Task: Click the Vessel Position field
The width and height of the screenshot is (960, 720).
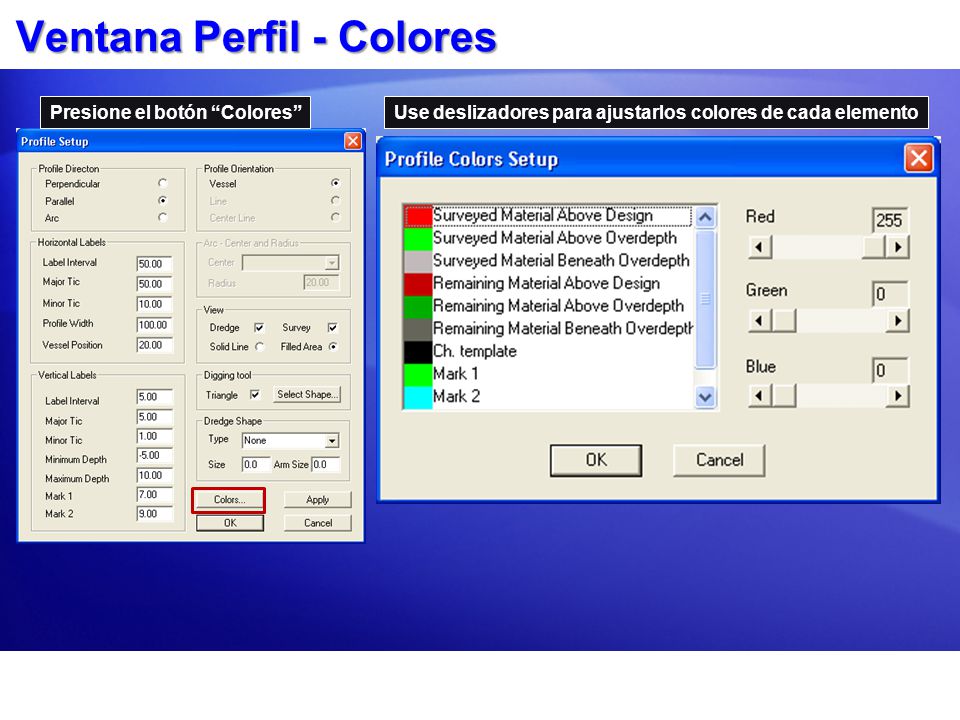Action: click(x=154, y=345)
